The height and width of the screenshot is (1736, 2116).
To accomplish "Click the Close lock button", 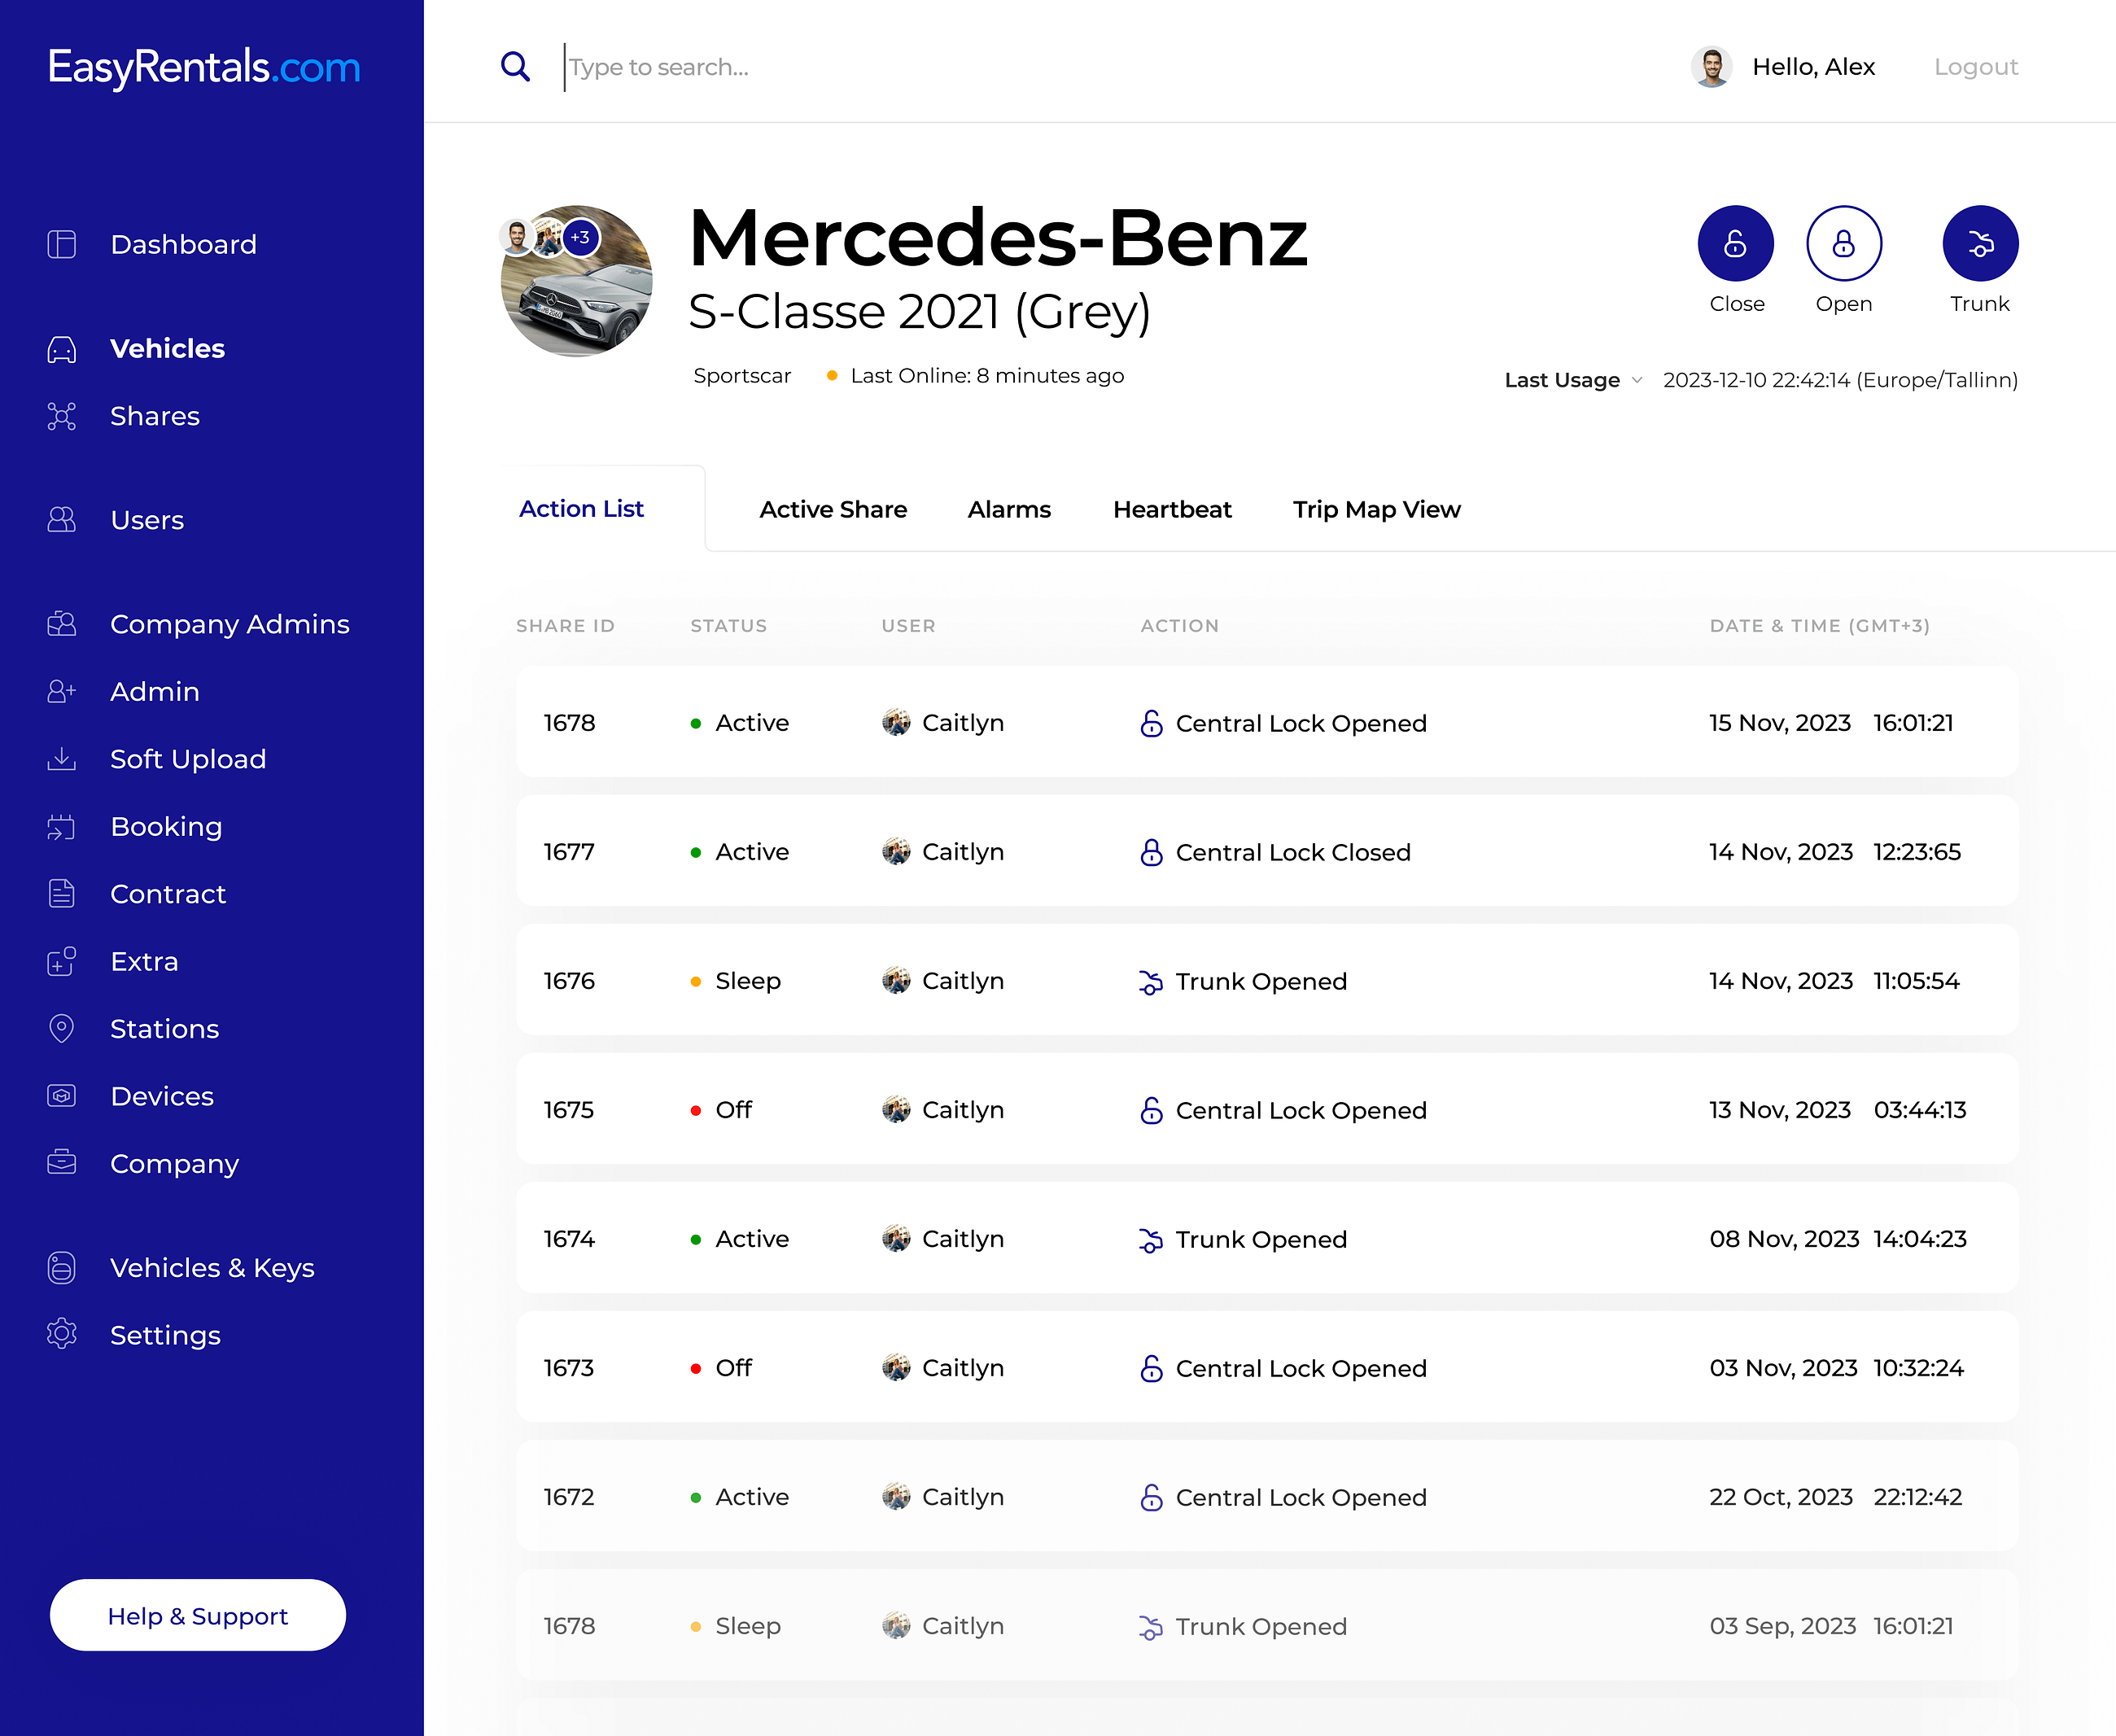I will (x=1735, y=244).
